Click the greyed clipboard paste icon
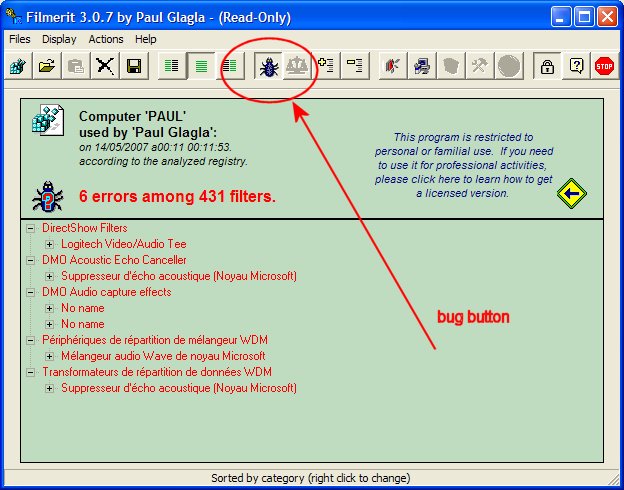This screenshot has height=490, width=624. [x=76, y=66]
